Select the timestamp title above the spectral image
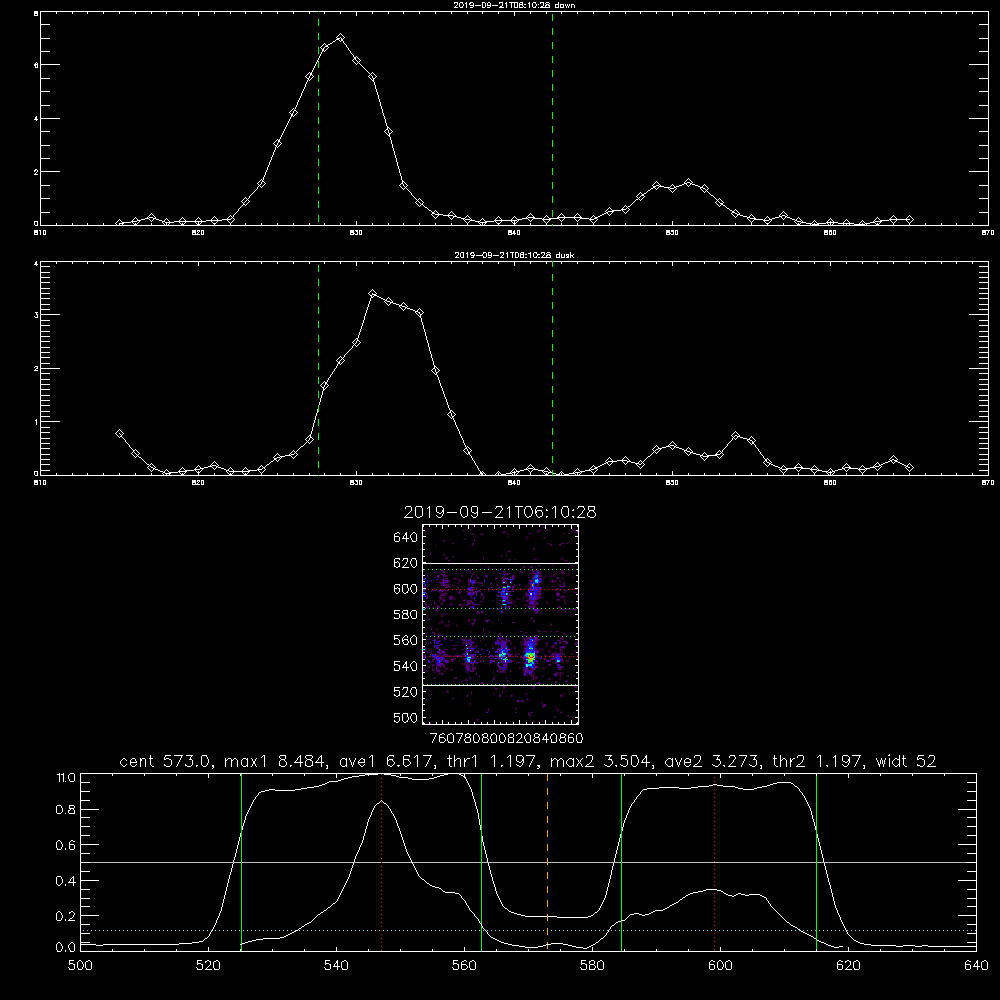The height and width of the screenshot is (1000, 1000). click(x=500, y=512)
